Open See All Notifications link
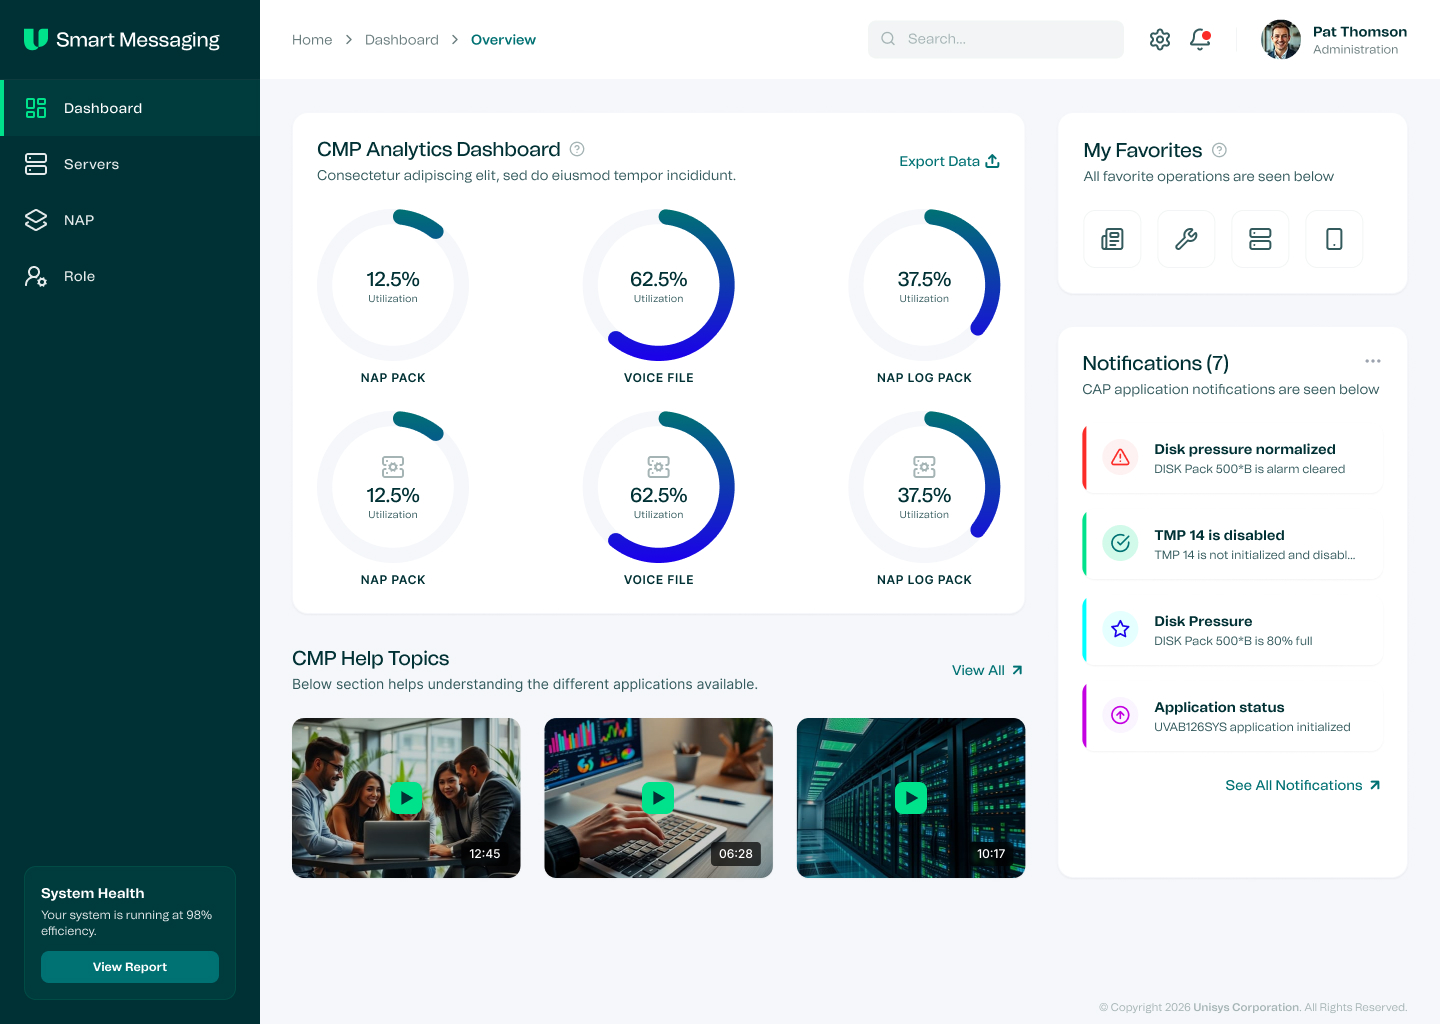Screen dimensions: 1440x1024 (x=1302, y=785)
